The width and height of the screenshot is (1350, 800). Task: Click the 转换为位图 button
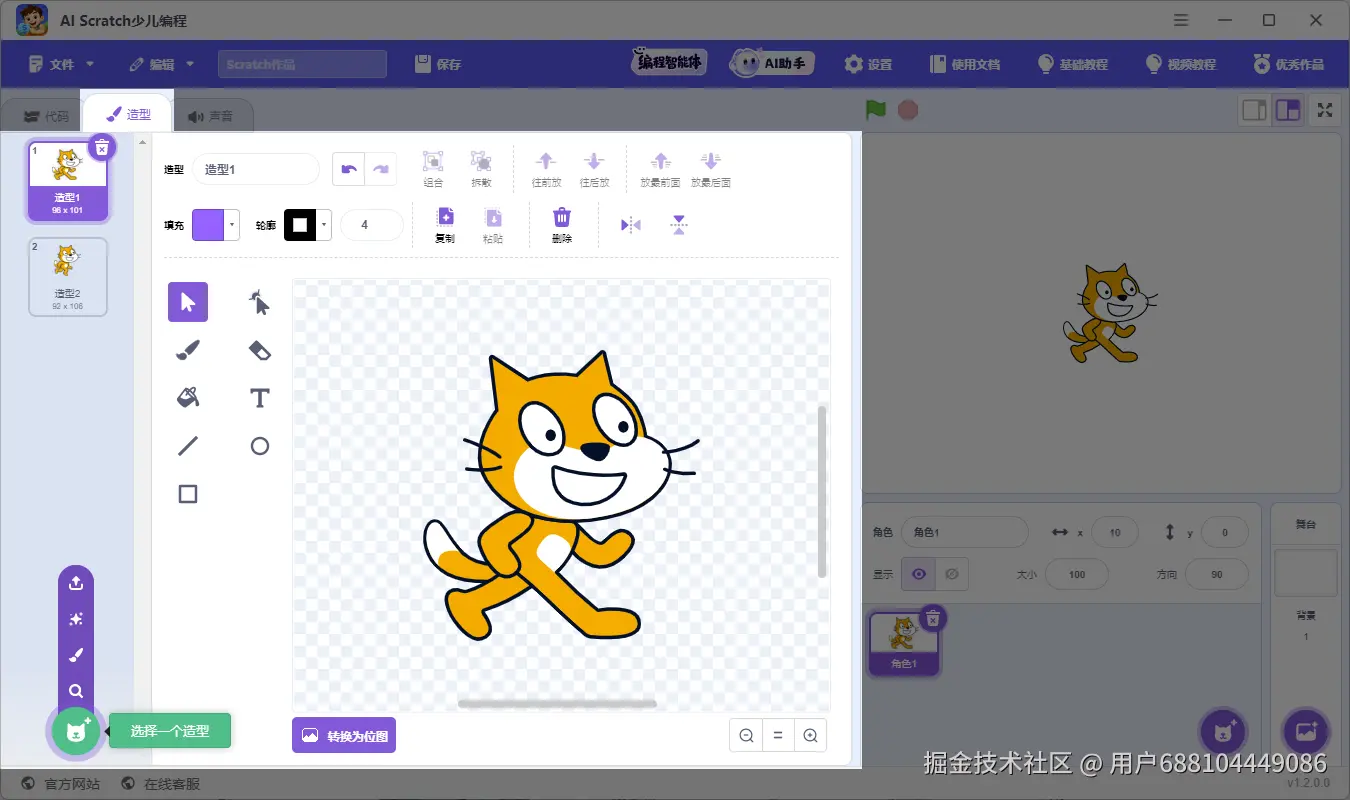(344, 735)
